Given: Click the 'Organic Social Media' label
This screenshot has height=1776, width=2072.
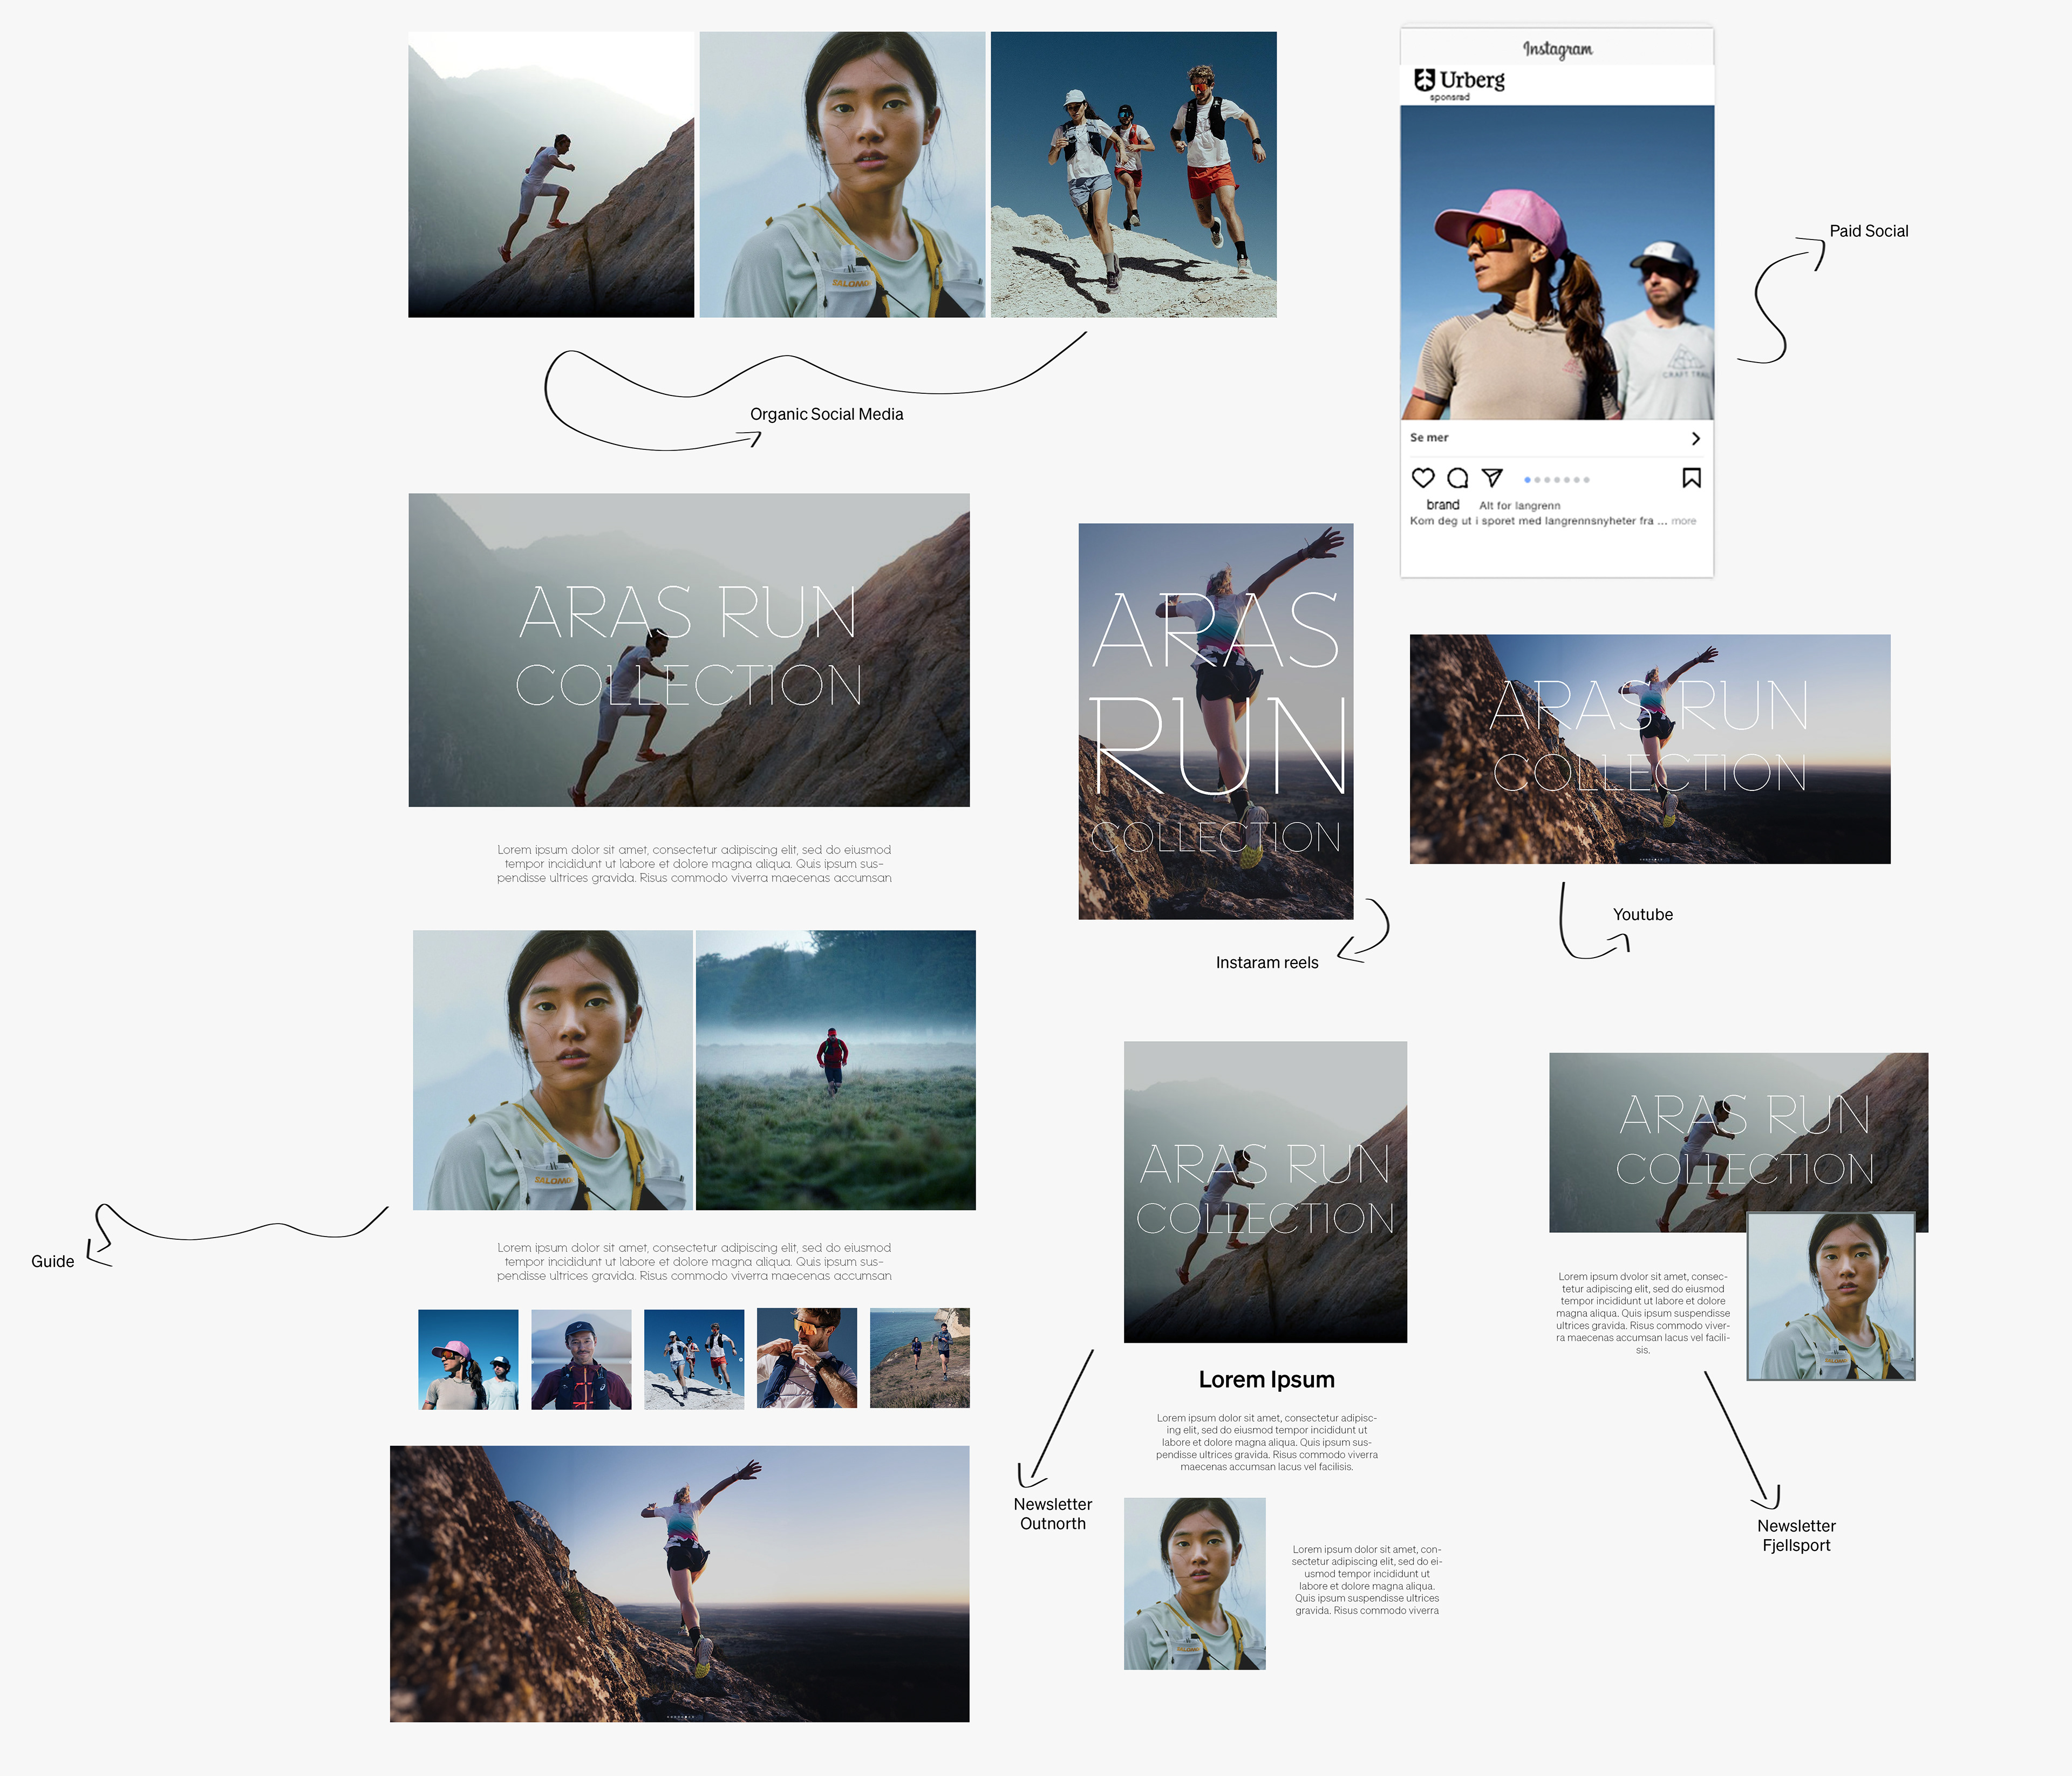Looking at the screenshot, I should coord(826,414).
